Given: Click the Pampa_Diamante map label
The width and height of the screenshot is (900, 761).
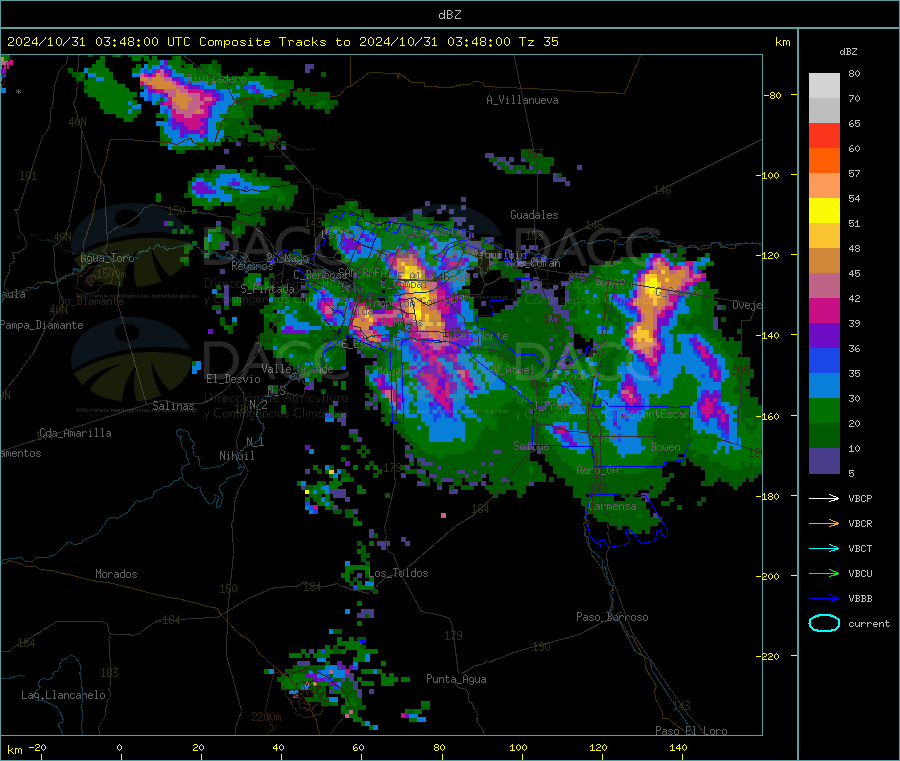Looking at the screenshot, I should point(41,325).
